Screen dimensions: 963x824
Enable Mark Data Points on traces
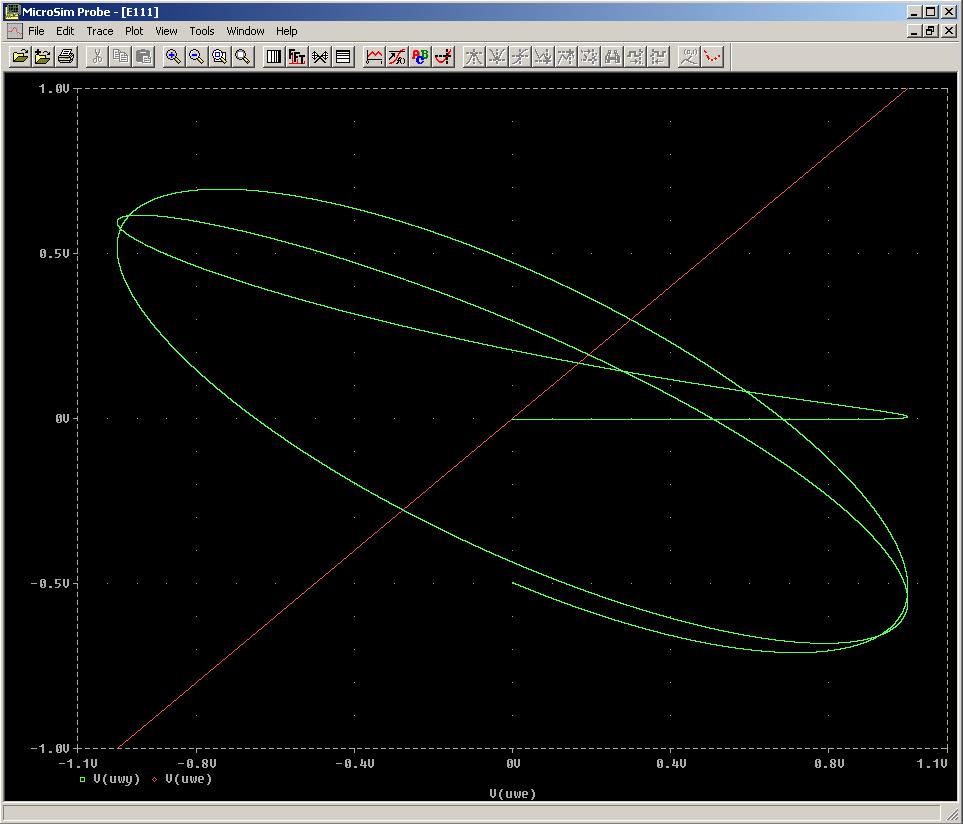[x=712, y=57]
